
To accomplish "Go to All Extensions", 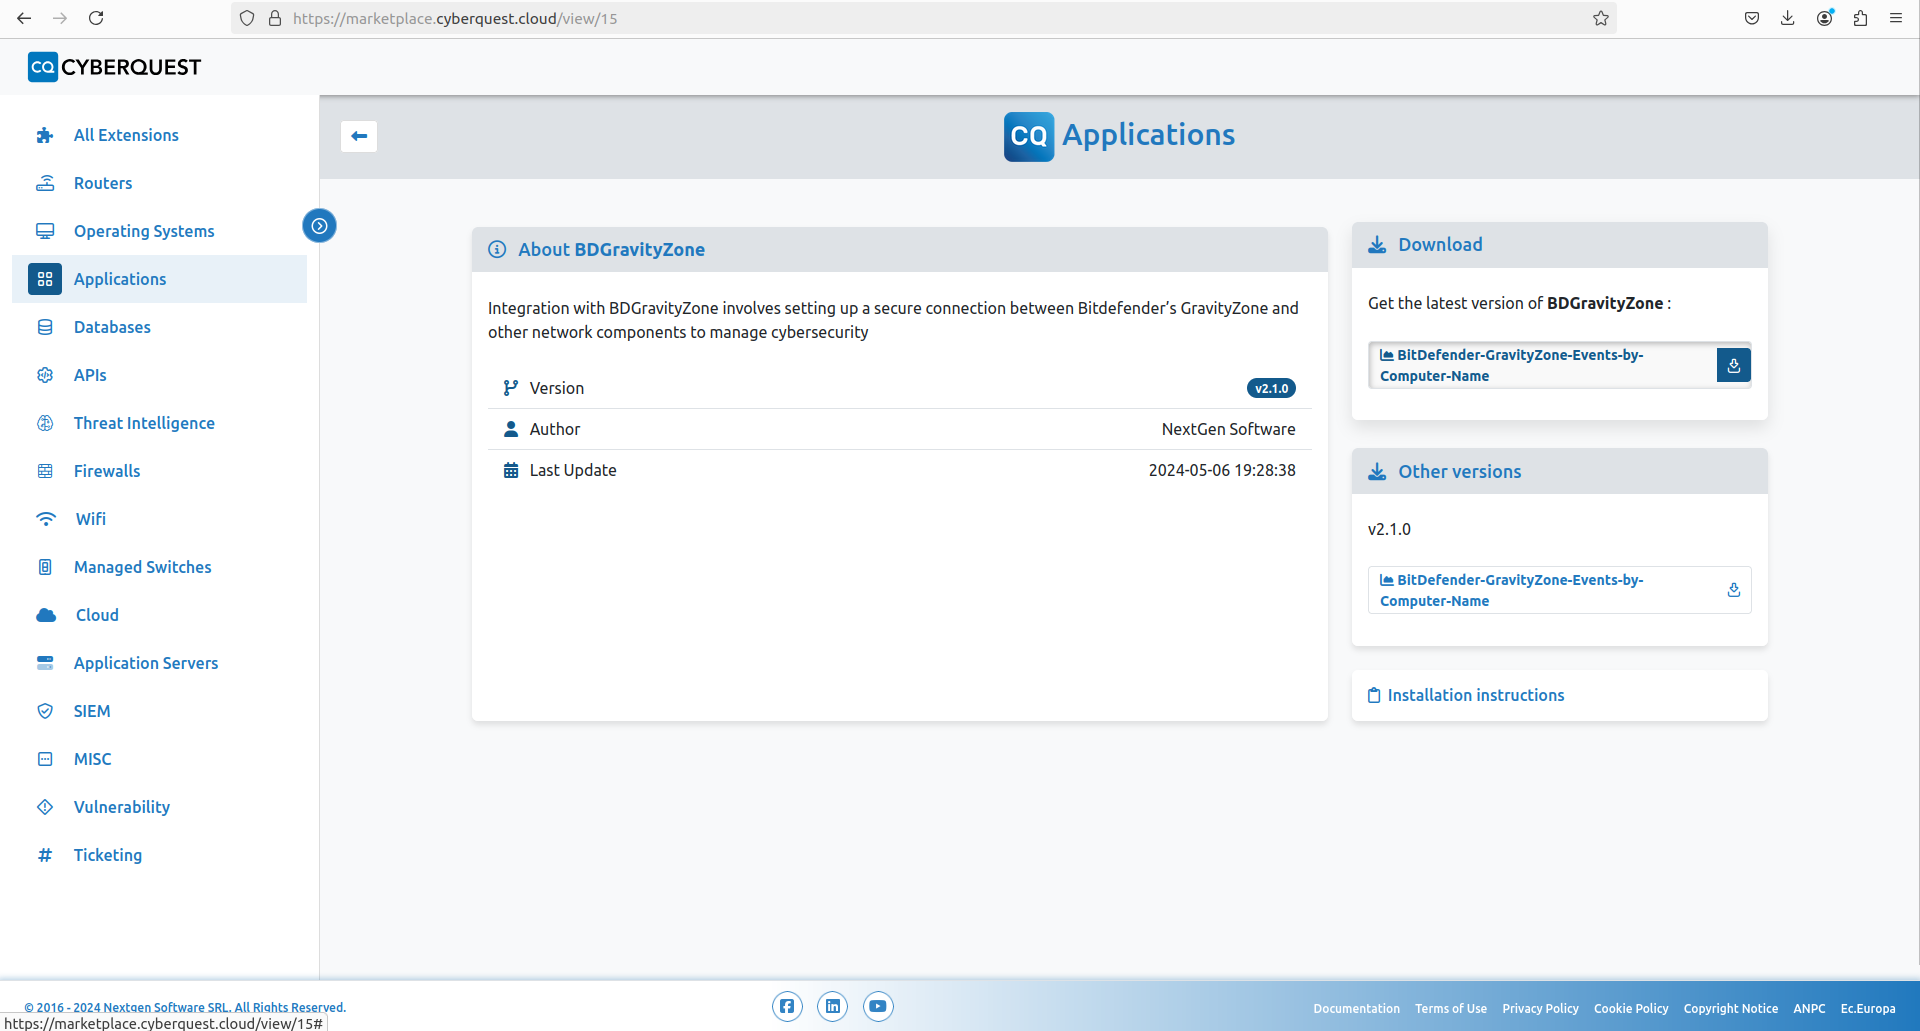I will 126,135.
